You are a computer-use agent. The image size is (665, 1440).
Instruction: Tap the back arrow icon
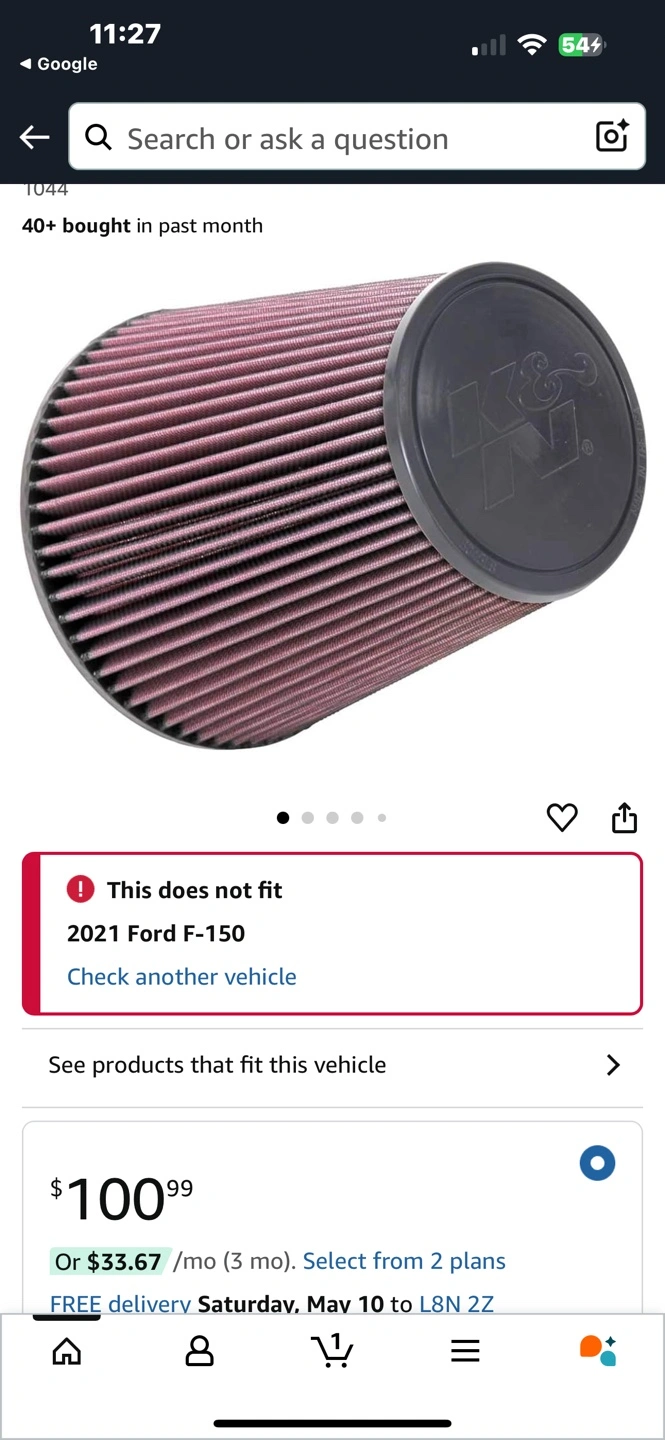[x=35, y=138]
